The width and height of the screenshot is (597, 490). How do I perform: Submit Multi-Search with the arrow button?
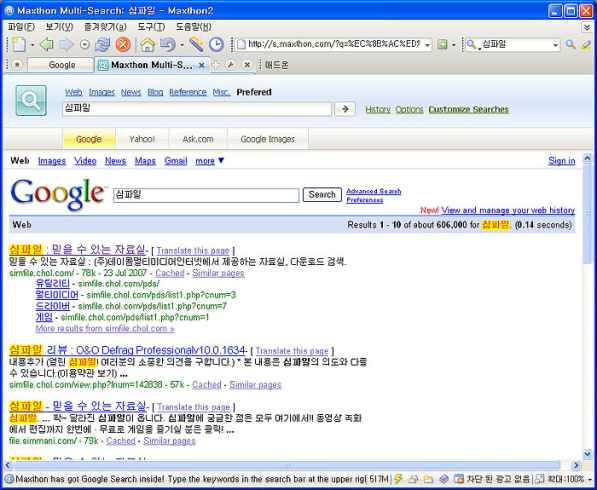click(345, 109)
